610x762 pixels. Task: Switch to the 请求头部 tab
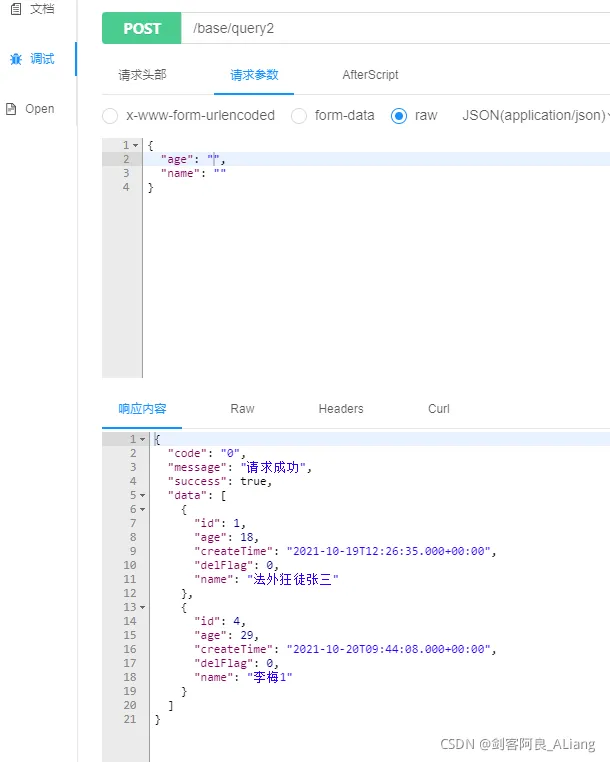tap(142, 75)
